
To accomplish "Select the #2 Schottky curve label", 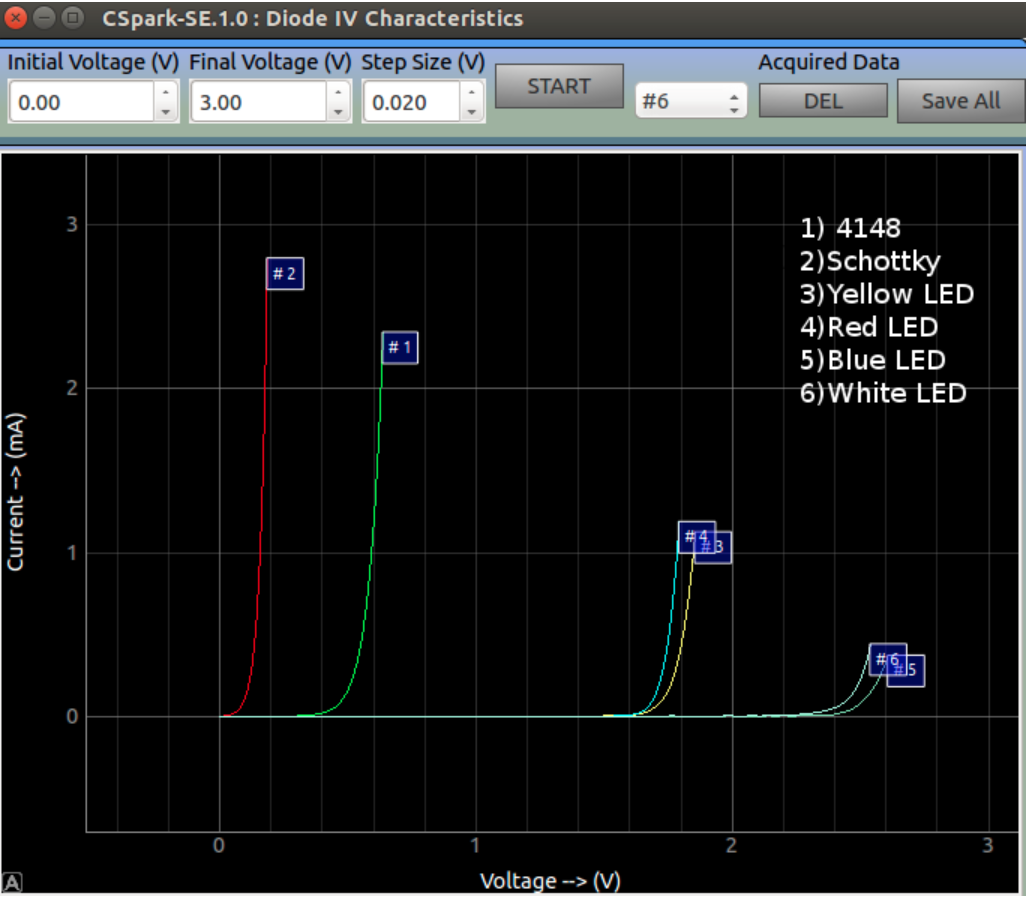I will [x=284, y=273].
